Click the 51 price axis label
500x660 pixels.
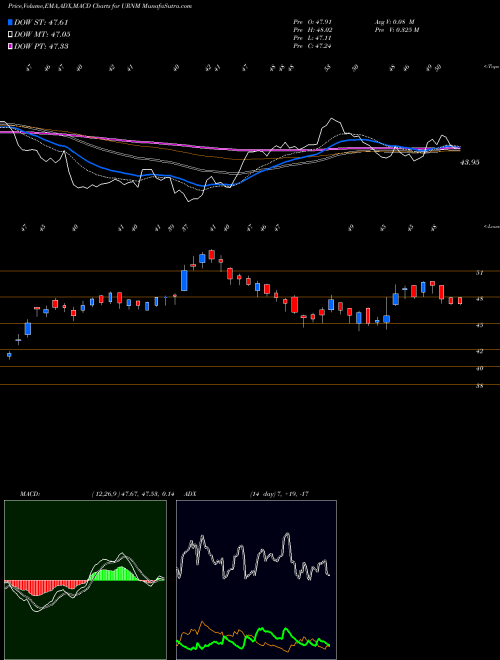pos(479,273)
